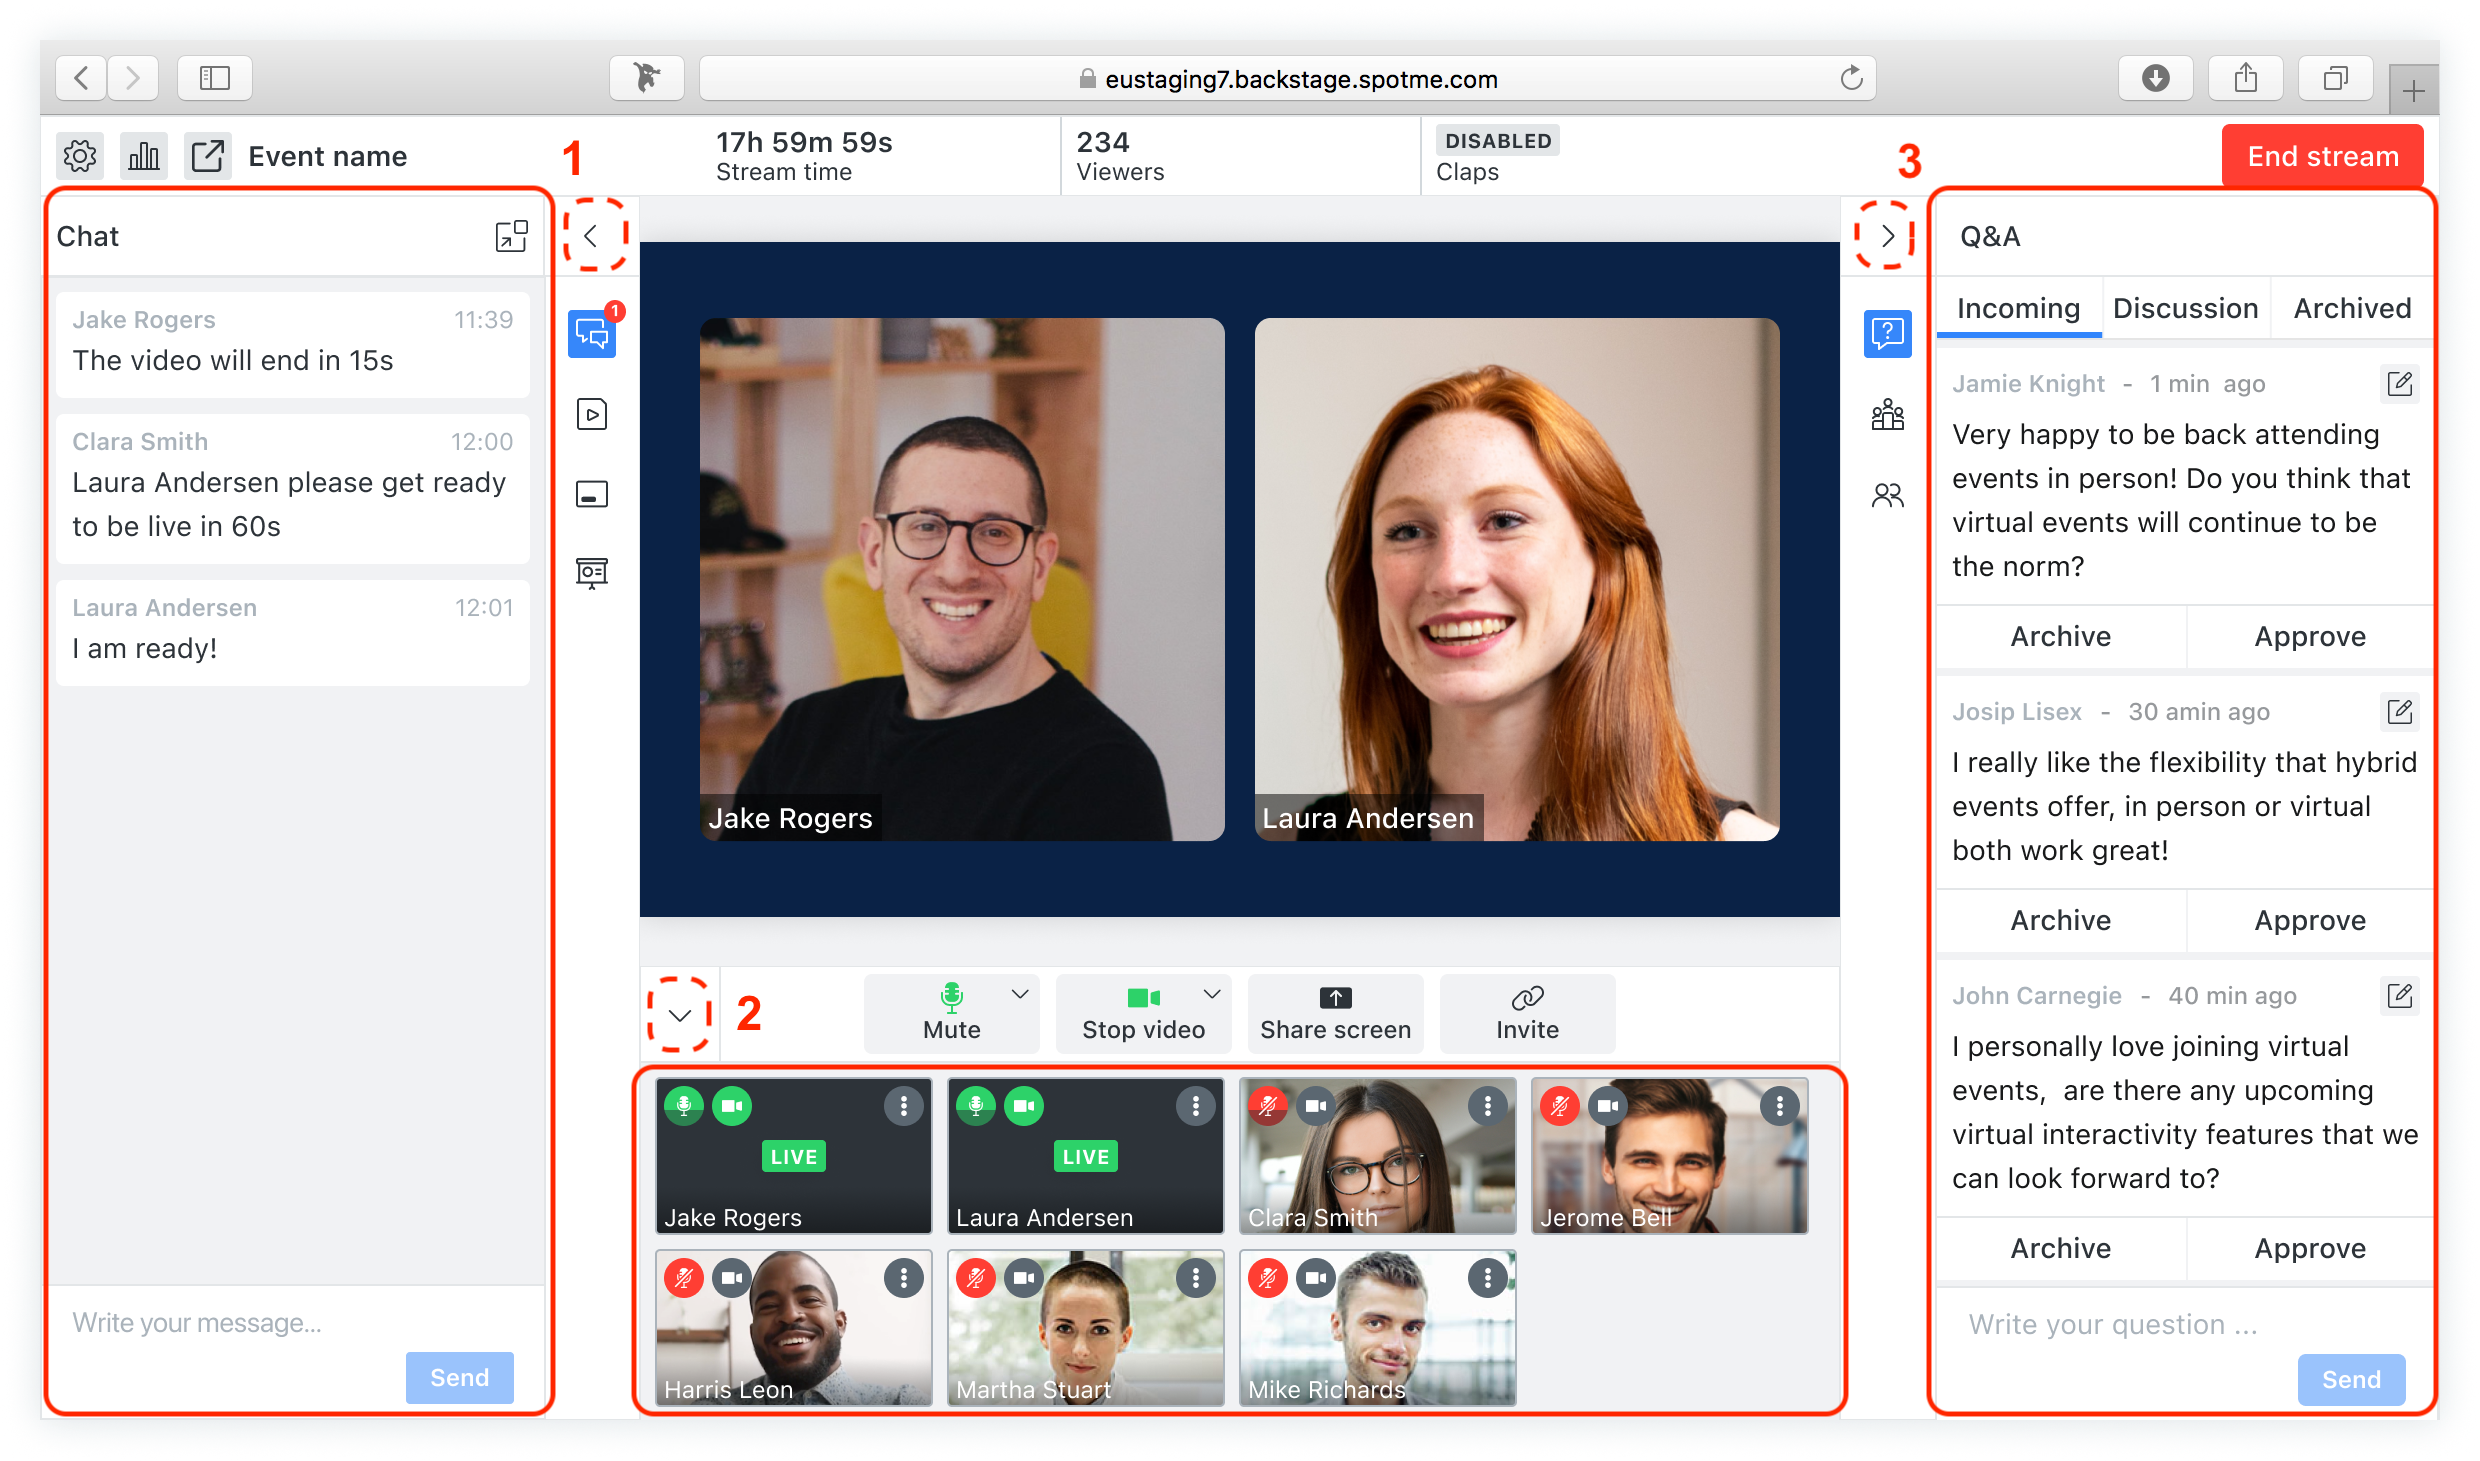Open the settings gear icon
The image size is (2480, 1461).
tap(80, 156)
